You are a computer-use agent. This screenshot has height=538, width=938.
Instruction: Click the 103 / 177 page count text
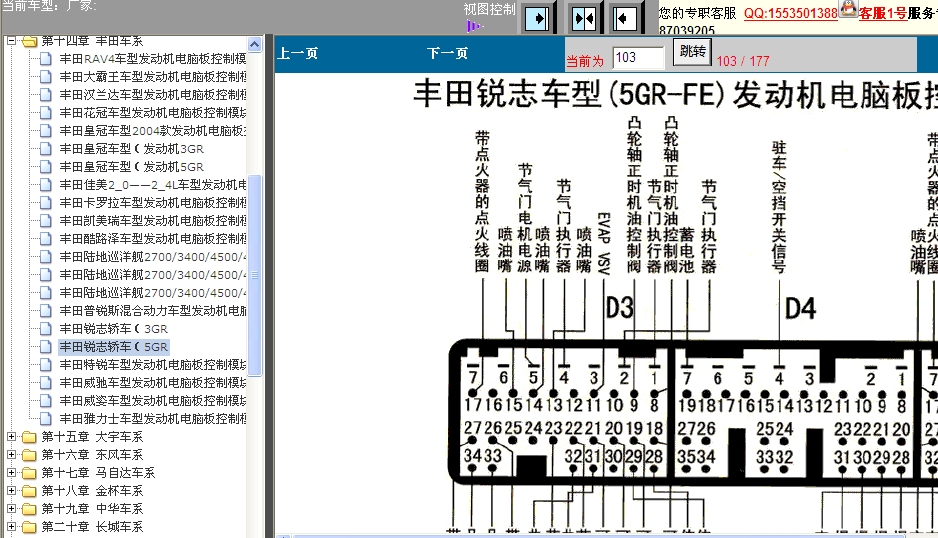pos(743,61)
